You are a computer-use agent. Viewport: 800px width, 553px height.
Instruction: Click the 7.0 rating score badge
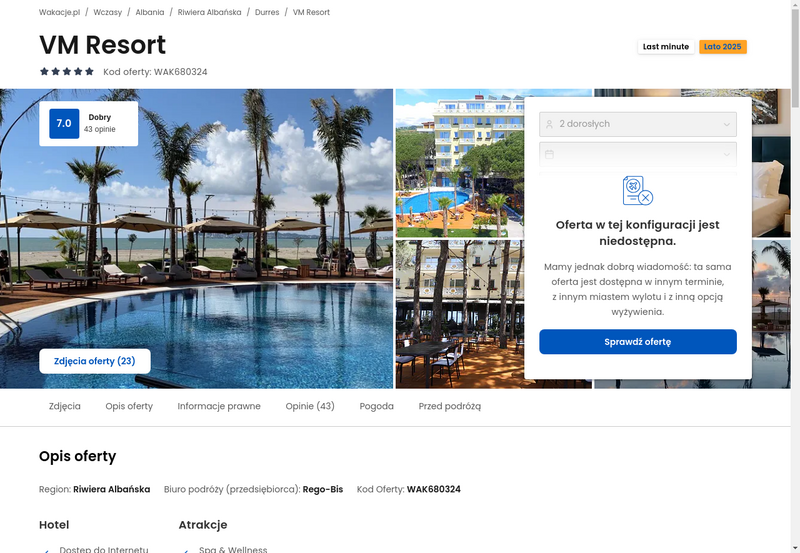click(x=64, y=123)
